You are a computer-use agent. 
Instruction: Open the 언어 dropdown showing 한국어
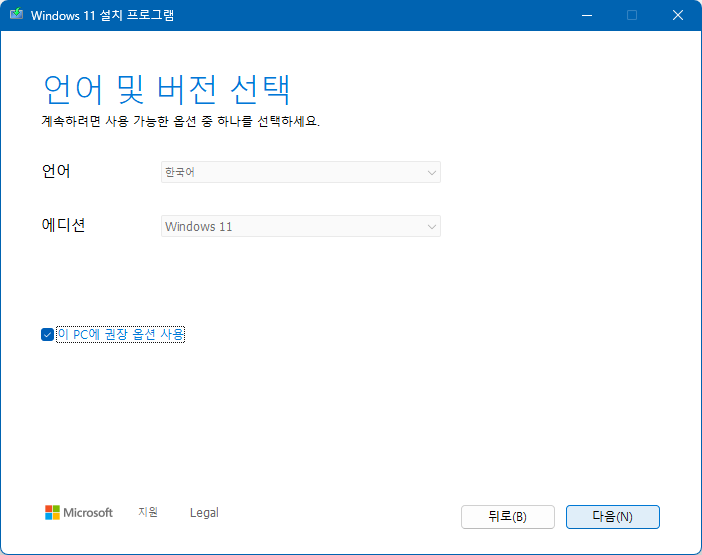point(301,172)
